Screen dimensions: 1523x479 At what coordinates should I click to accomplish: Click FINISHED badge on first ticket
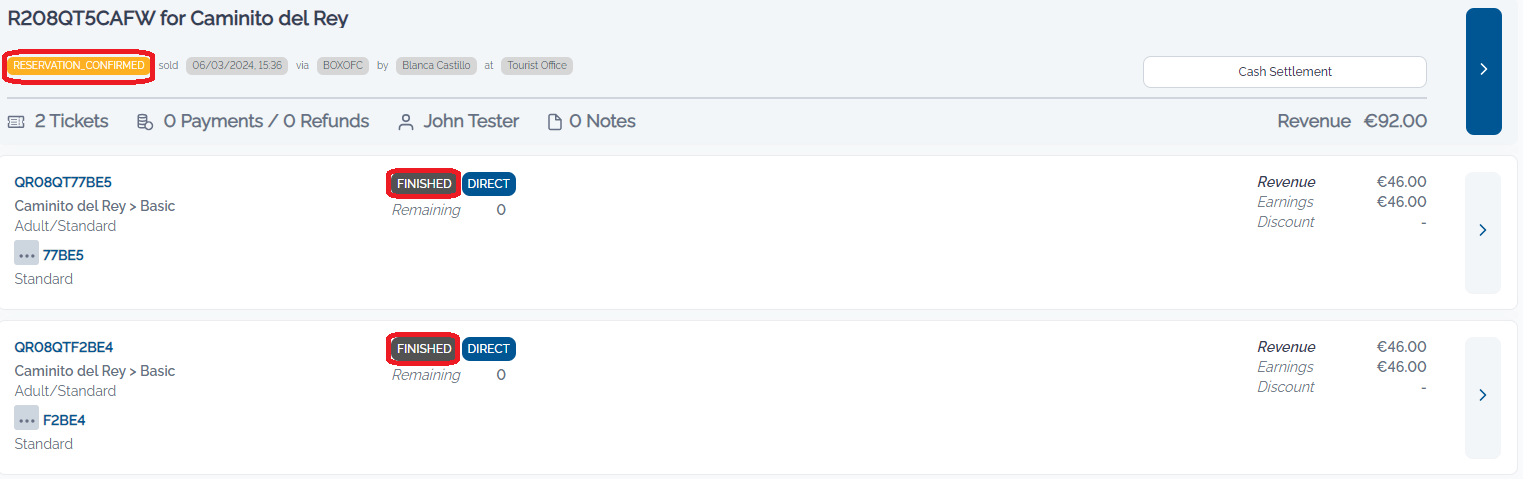(424, 183)
